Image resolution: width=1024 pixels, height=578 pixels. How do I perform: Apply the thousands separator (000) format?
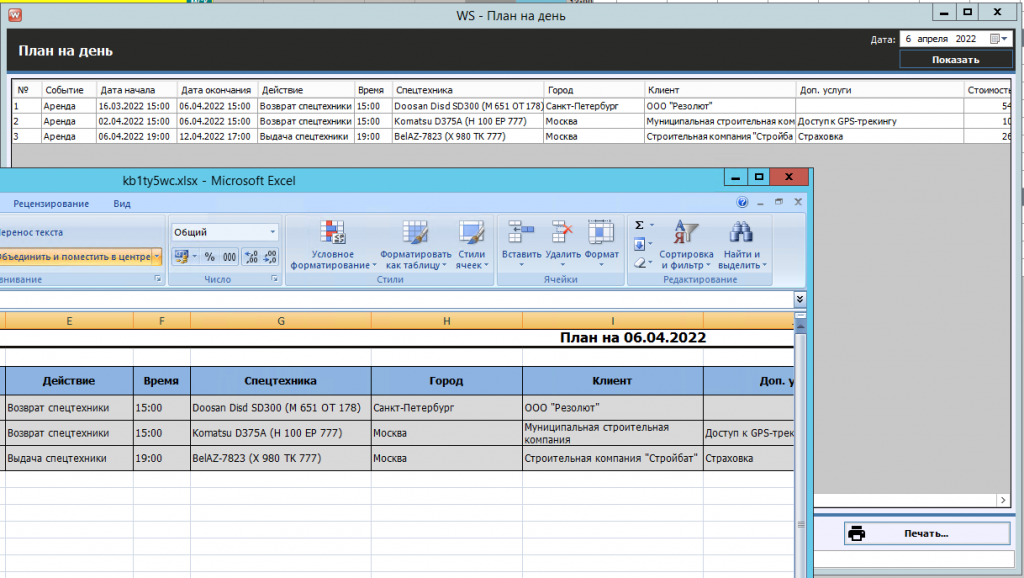229,257
